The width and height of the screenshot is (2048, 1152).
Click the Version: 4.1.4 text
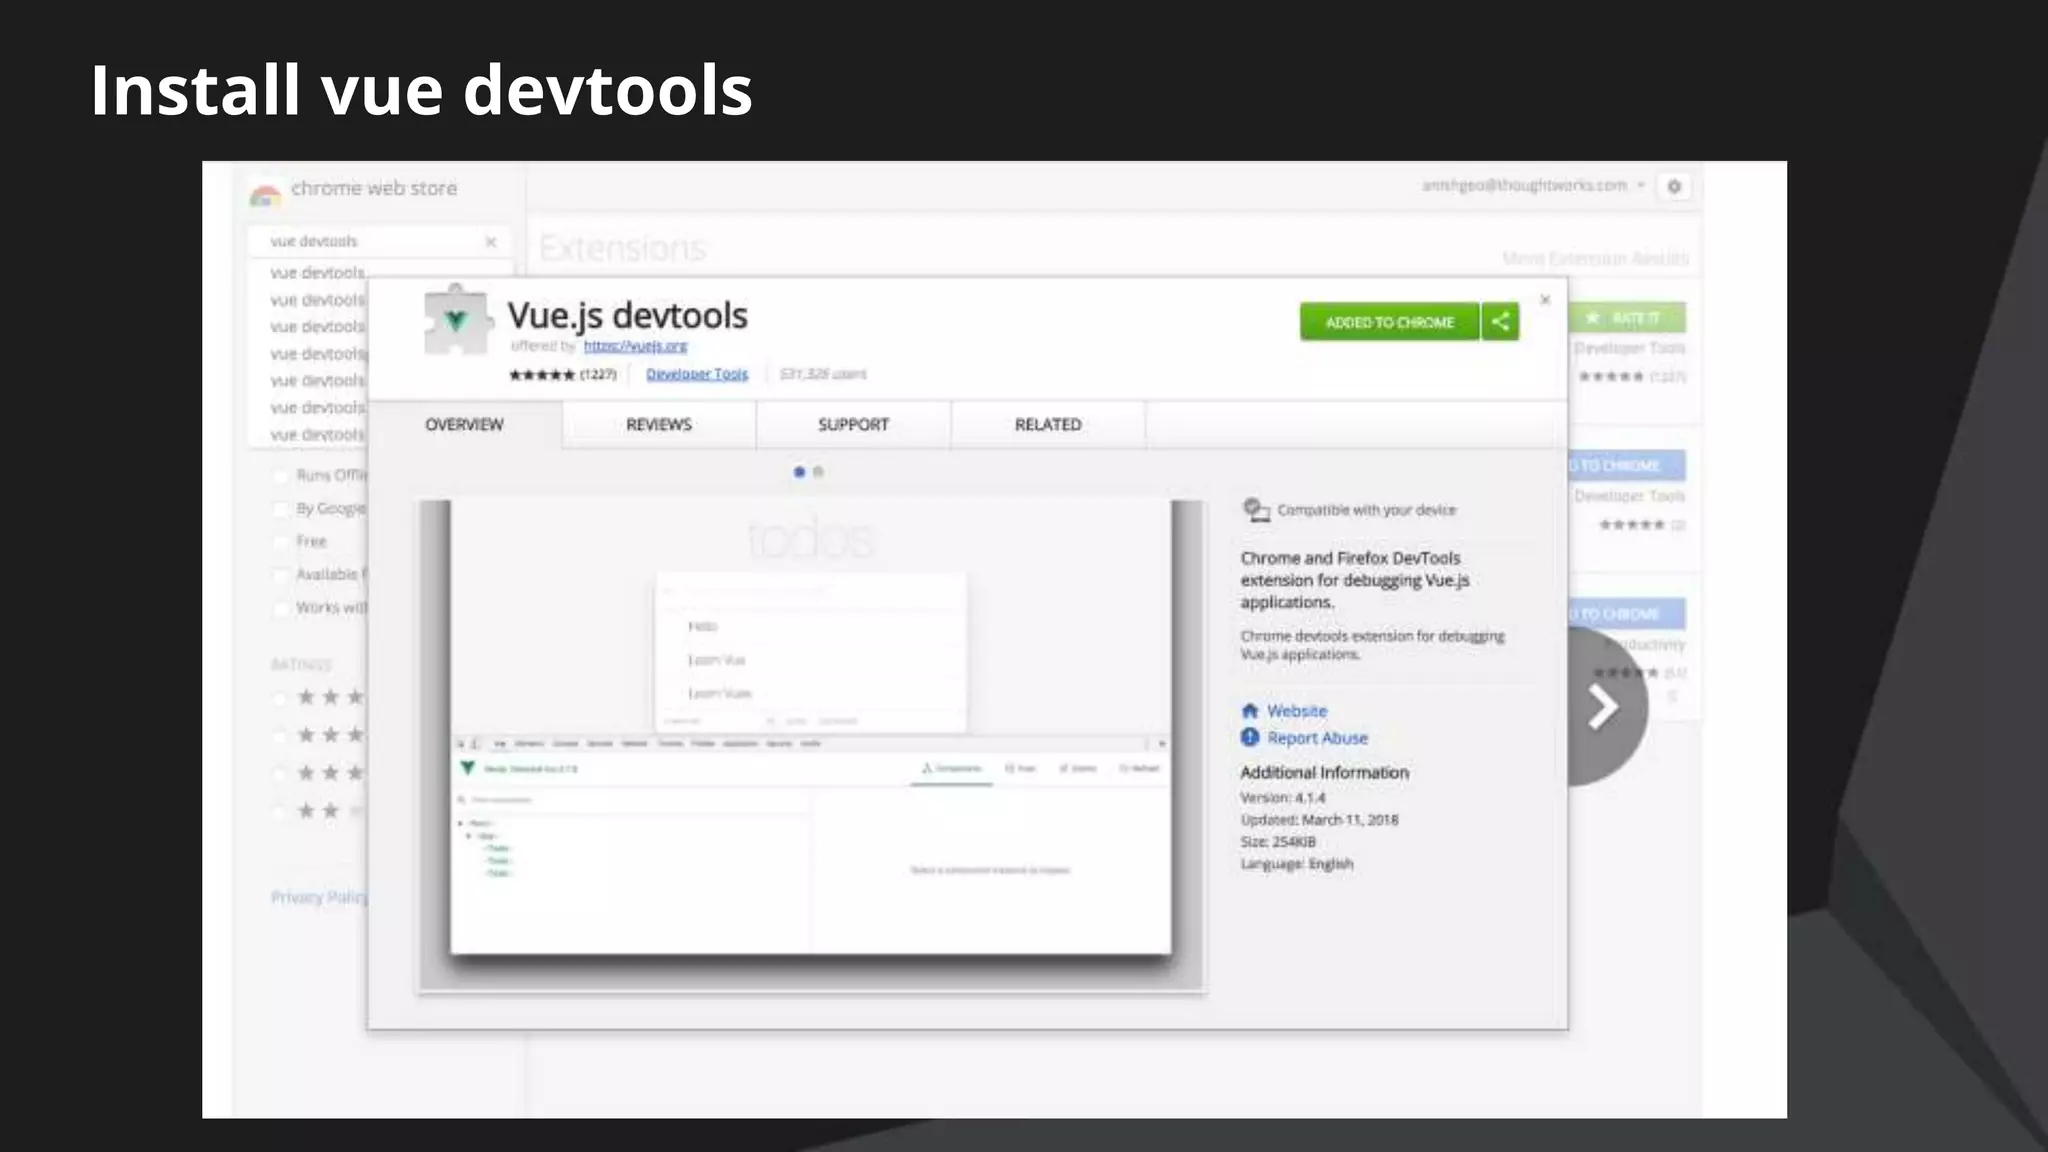[1283, 798]
